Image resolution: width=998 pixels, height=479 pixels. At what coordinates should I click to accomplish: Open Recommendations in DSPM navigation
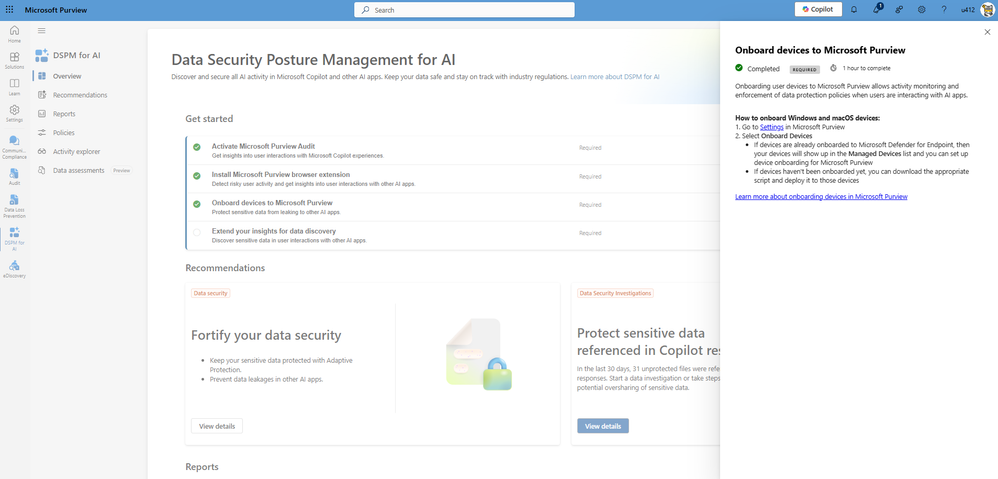tap(80, 95)
